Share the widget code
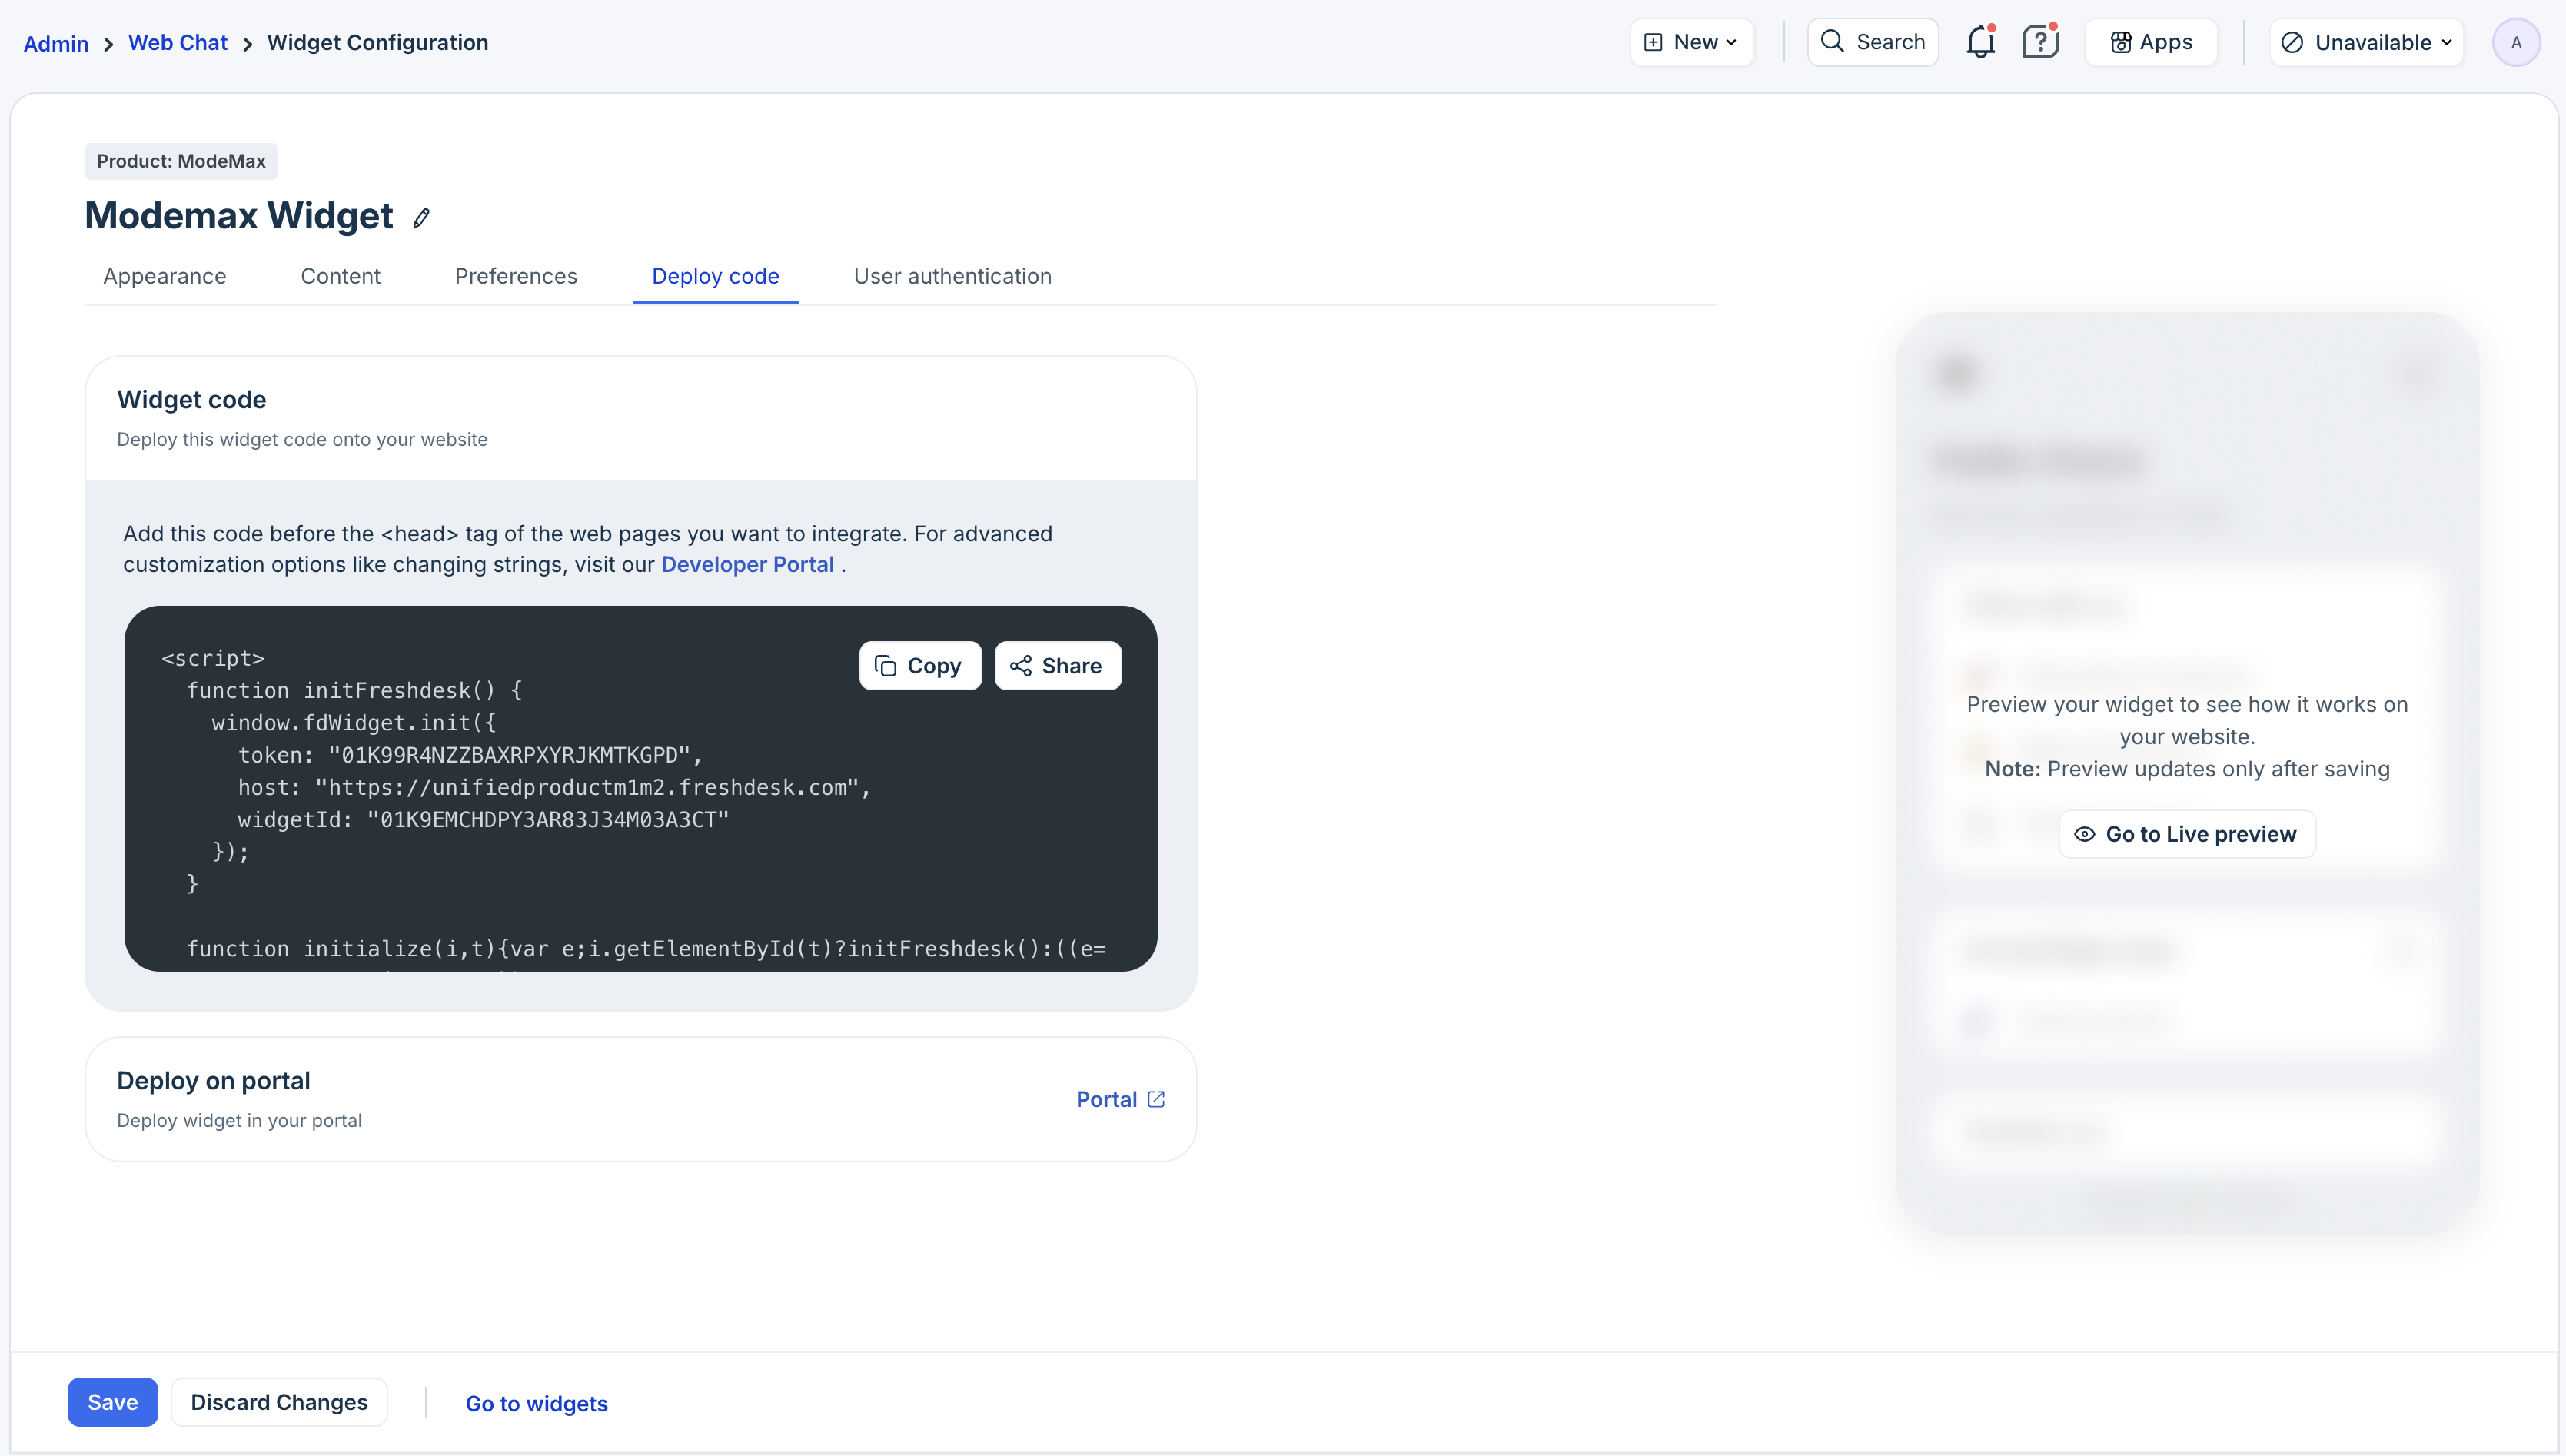Image resolution: width=2566 pixels, height=1456 pixels. click(x=1057, y=666)
